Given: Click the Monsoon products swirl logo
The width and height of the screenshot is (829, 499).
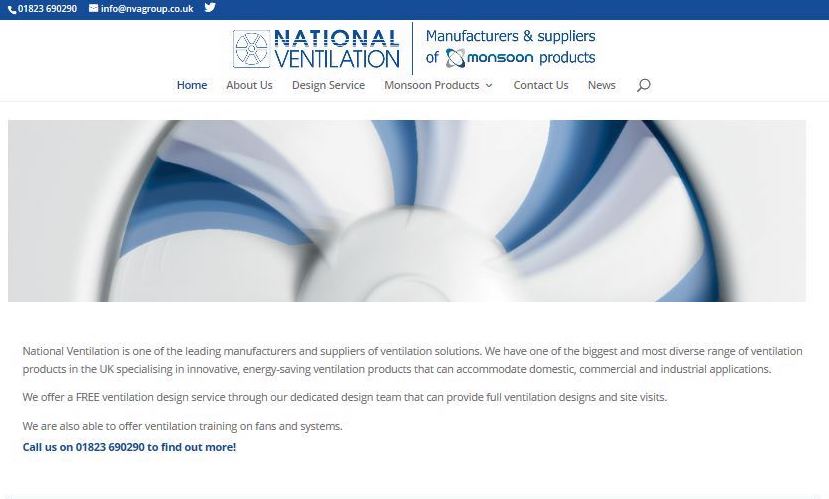Looking at the screenshot, I should [455, 58].
